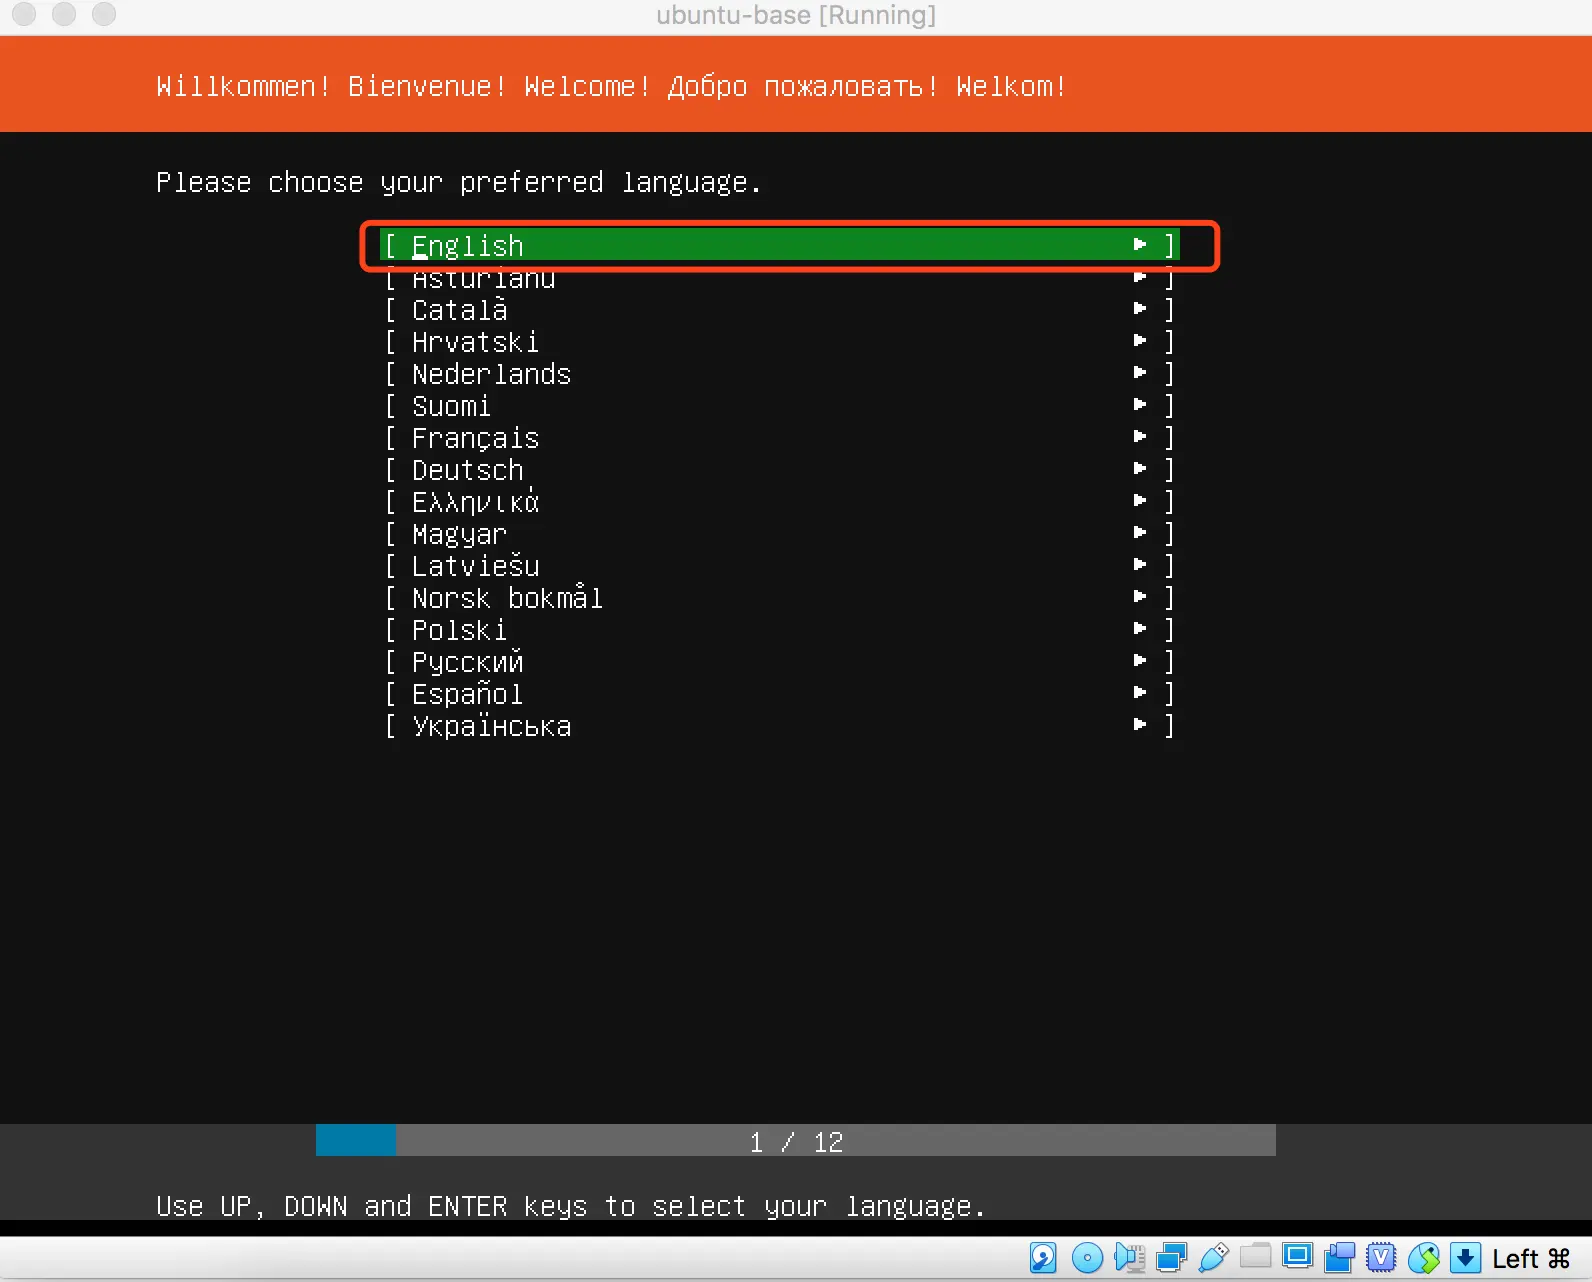The image size is (1592, 1282).
Task: Click the mouse integration icon
Action: click(x=1423, y=1257)
